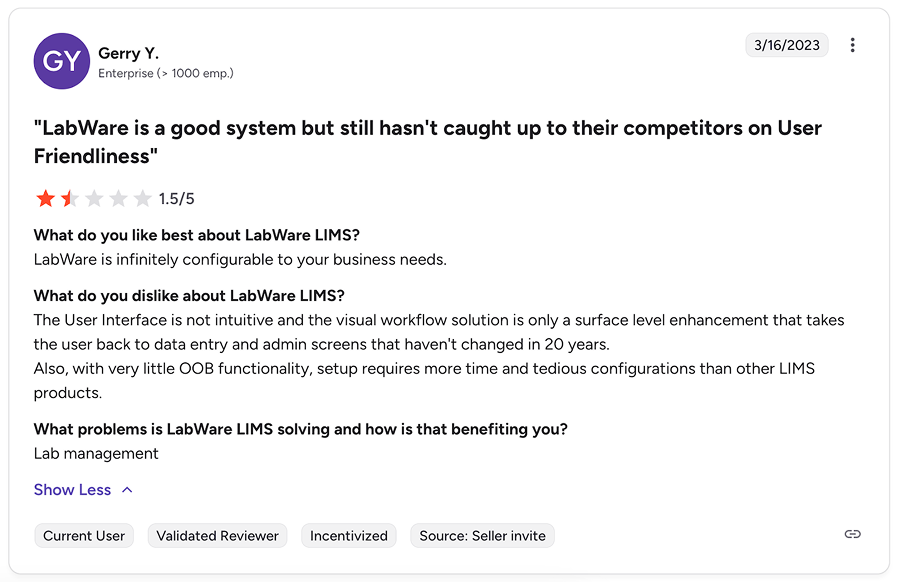901x582 pixels.
Task: Click the first filled red star
Action: tap(45, 198)
